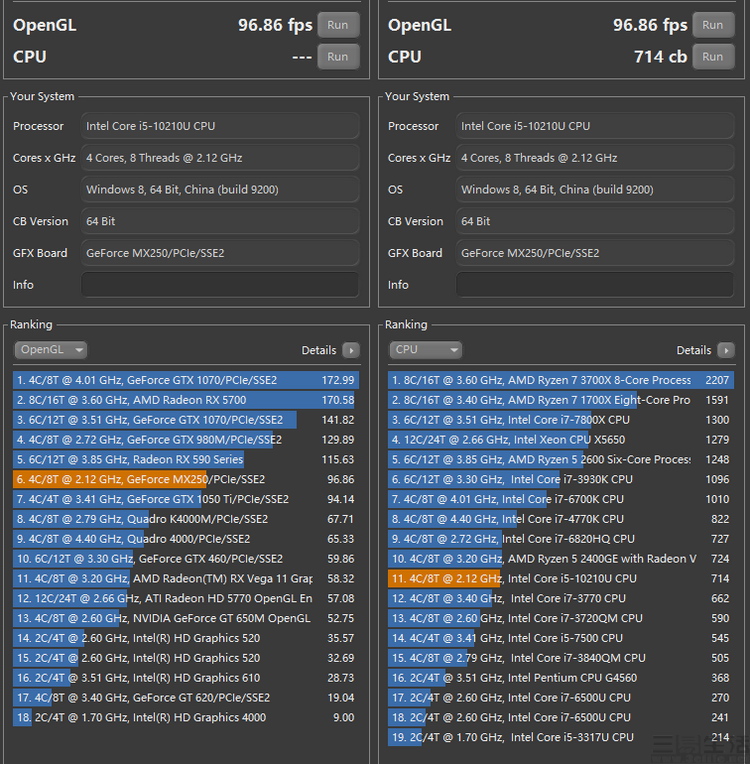750x764 pixels.
Task: Select CPU rank 1 Ryzen 7 3700X
Action: click(x=561, y=380)
